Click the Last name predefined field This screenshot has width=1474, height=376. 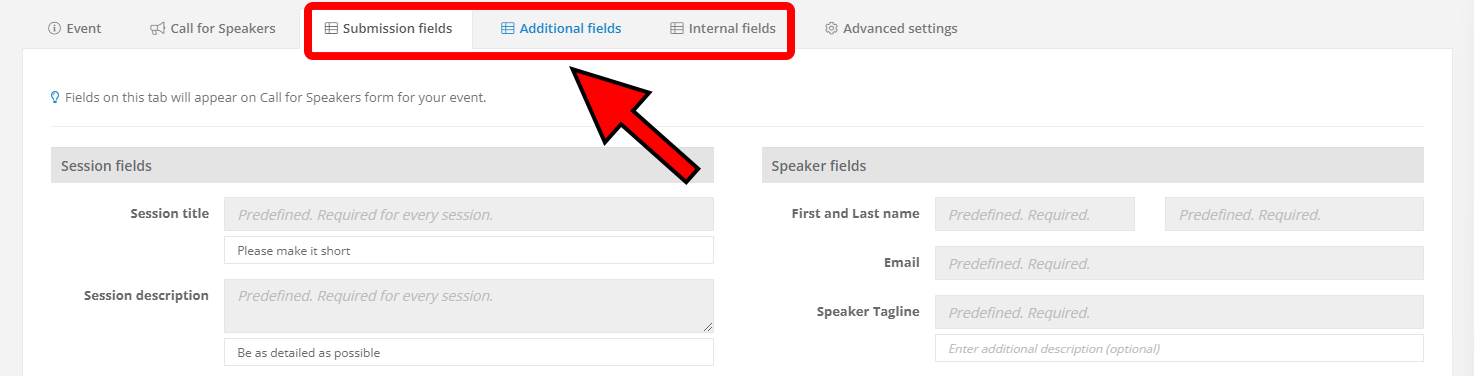click(x=1294, y=214)
